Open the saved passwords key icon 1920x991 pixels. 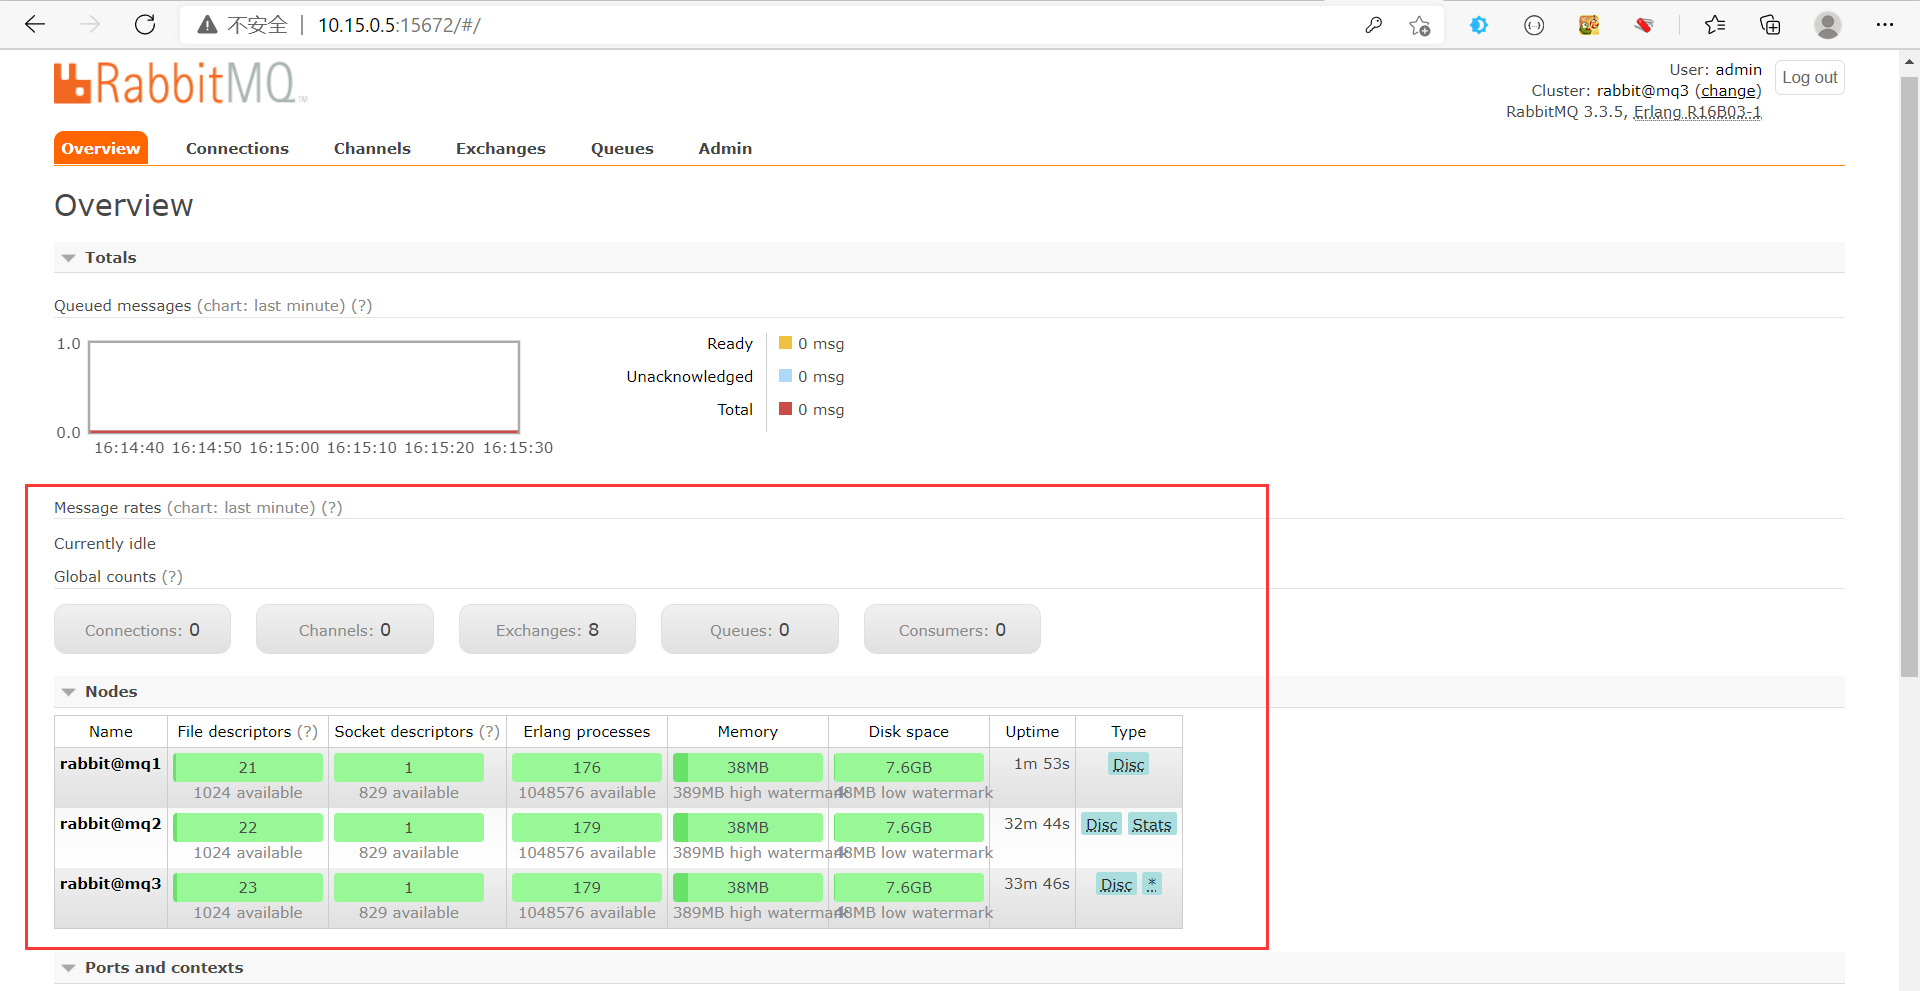(x=1374, y=25)
